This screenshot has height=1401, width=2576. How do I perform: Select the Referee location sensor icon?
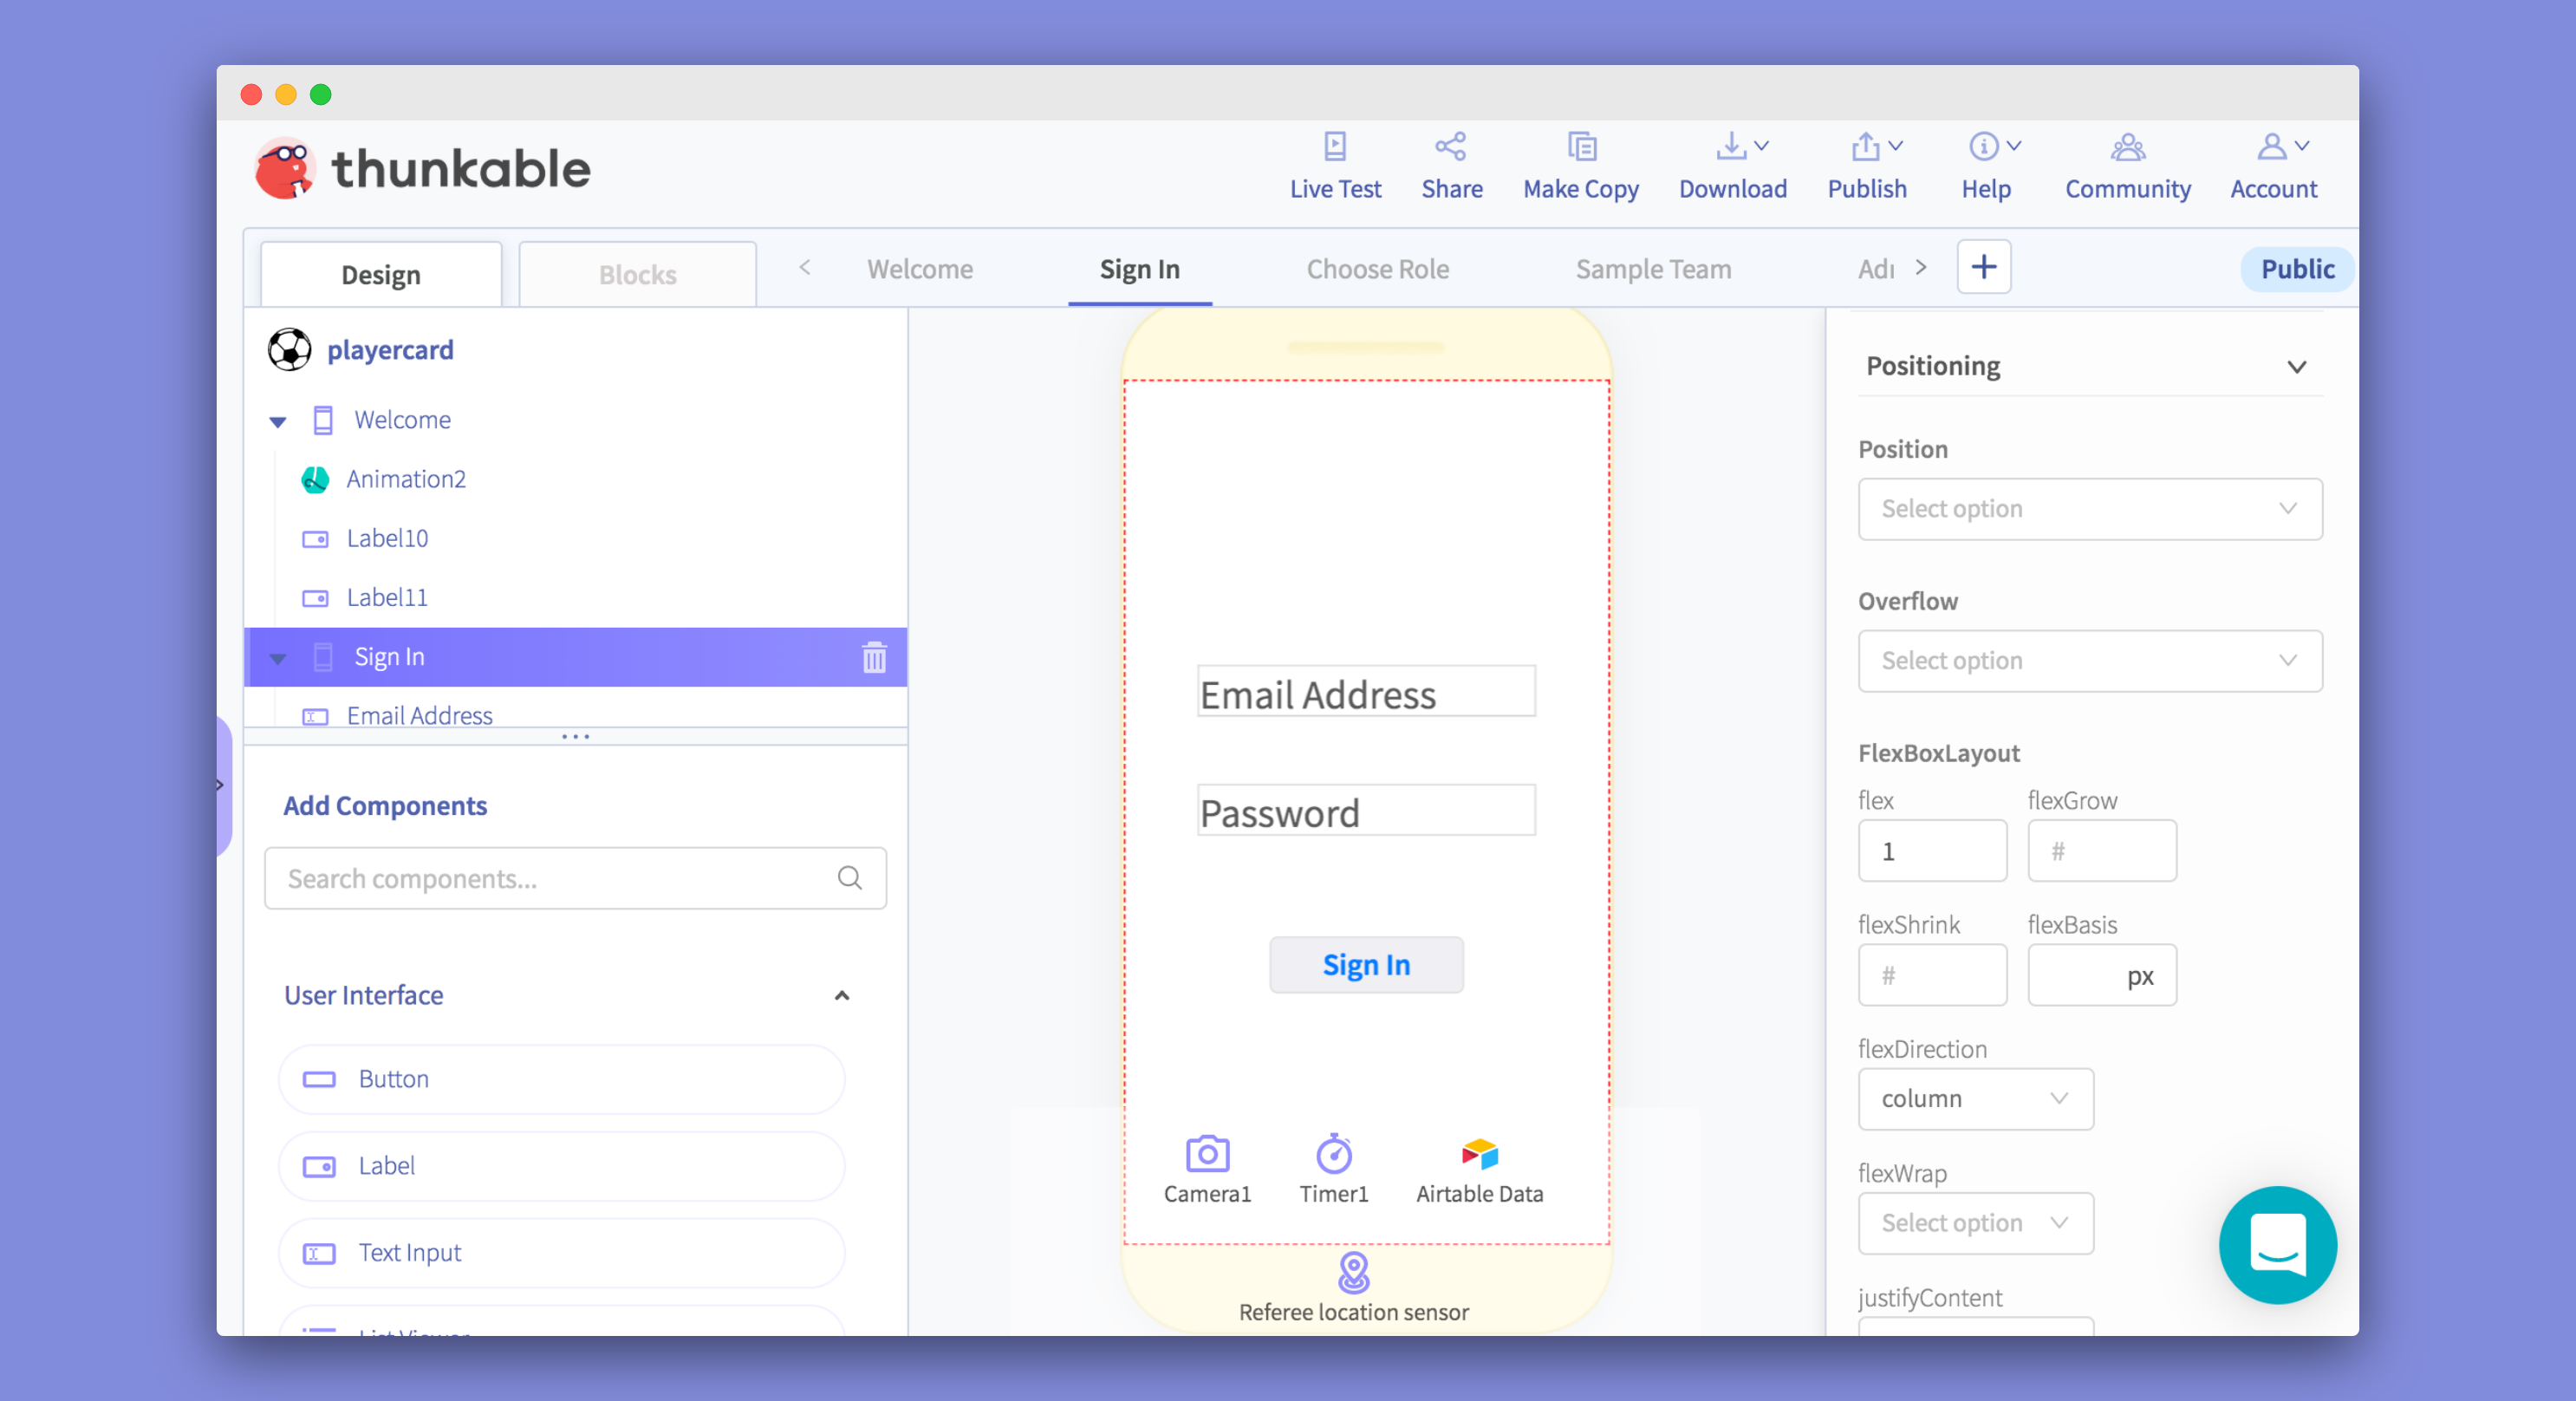point(1353,1273)
